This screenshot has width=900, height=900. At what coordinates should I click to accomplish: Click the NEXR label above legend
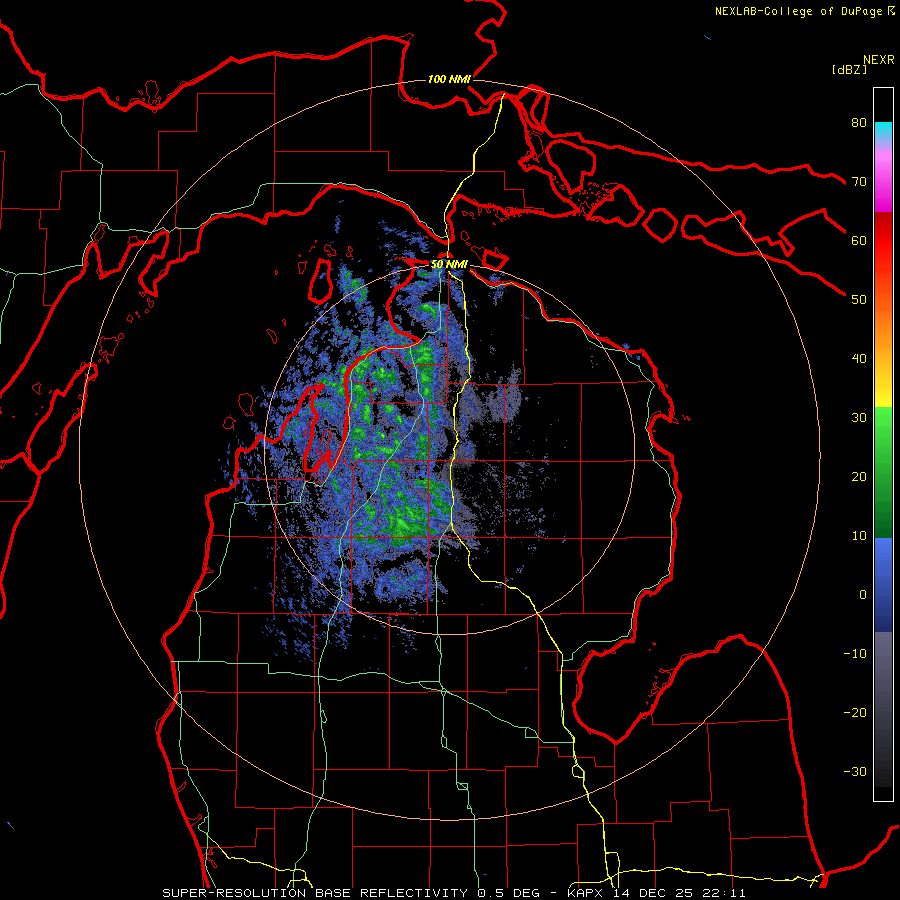coord(879,60)
